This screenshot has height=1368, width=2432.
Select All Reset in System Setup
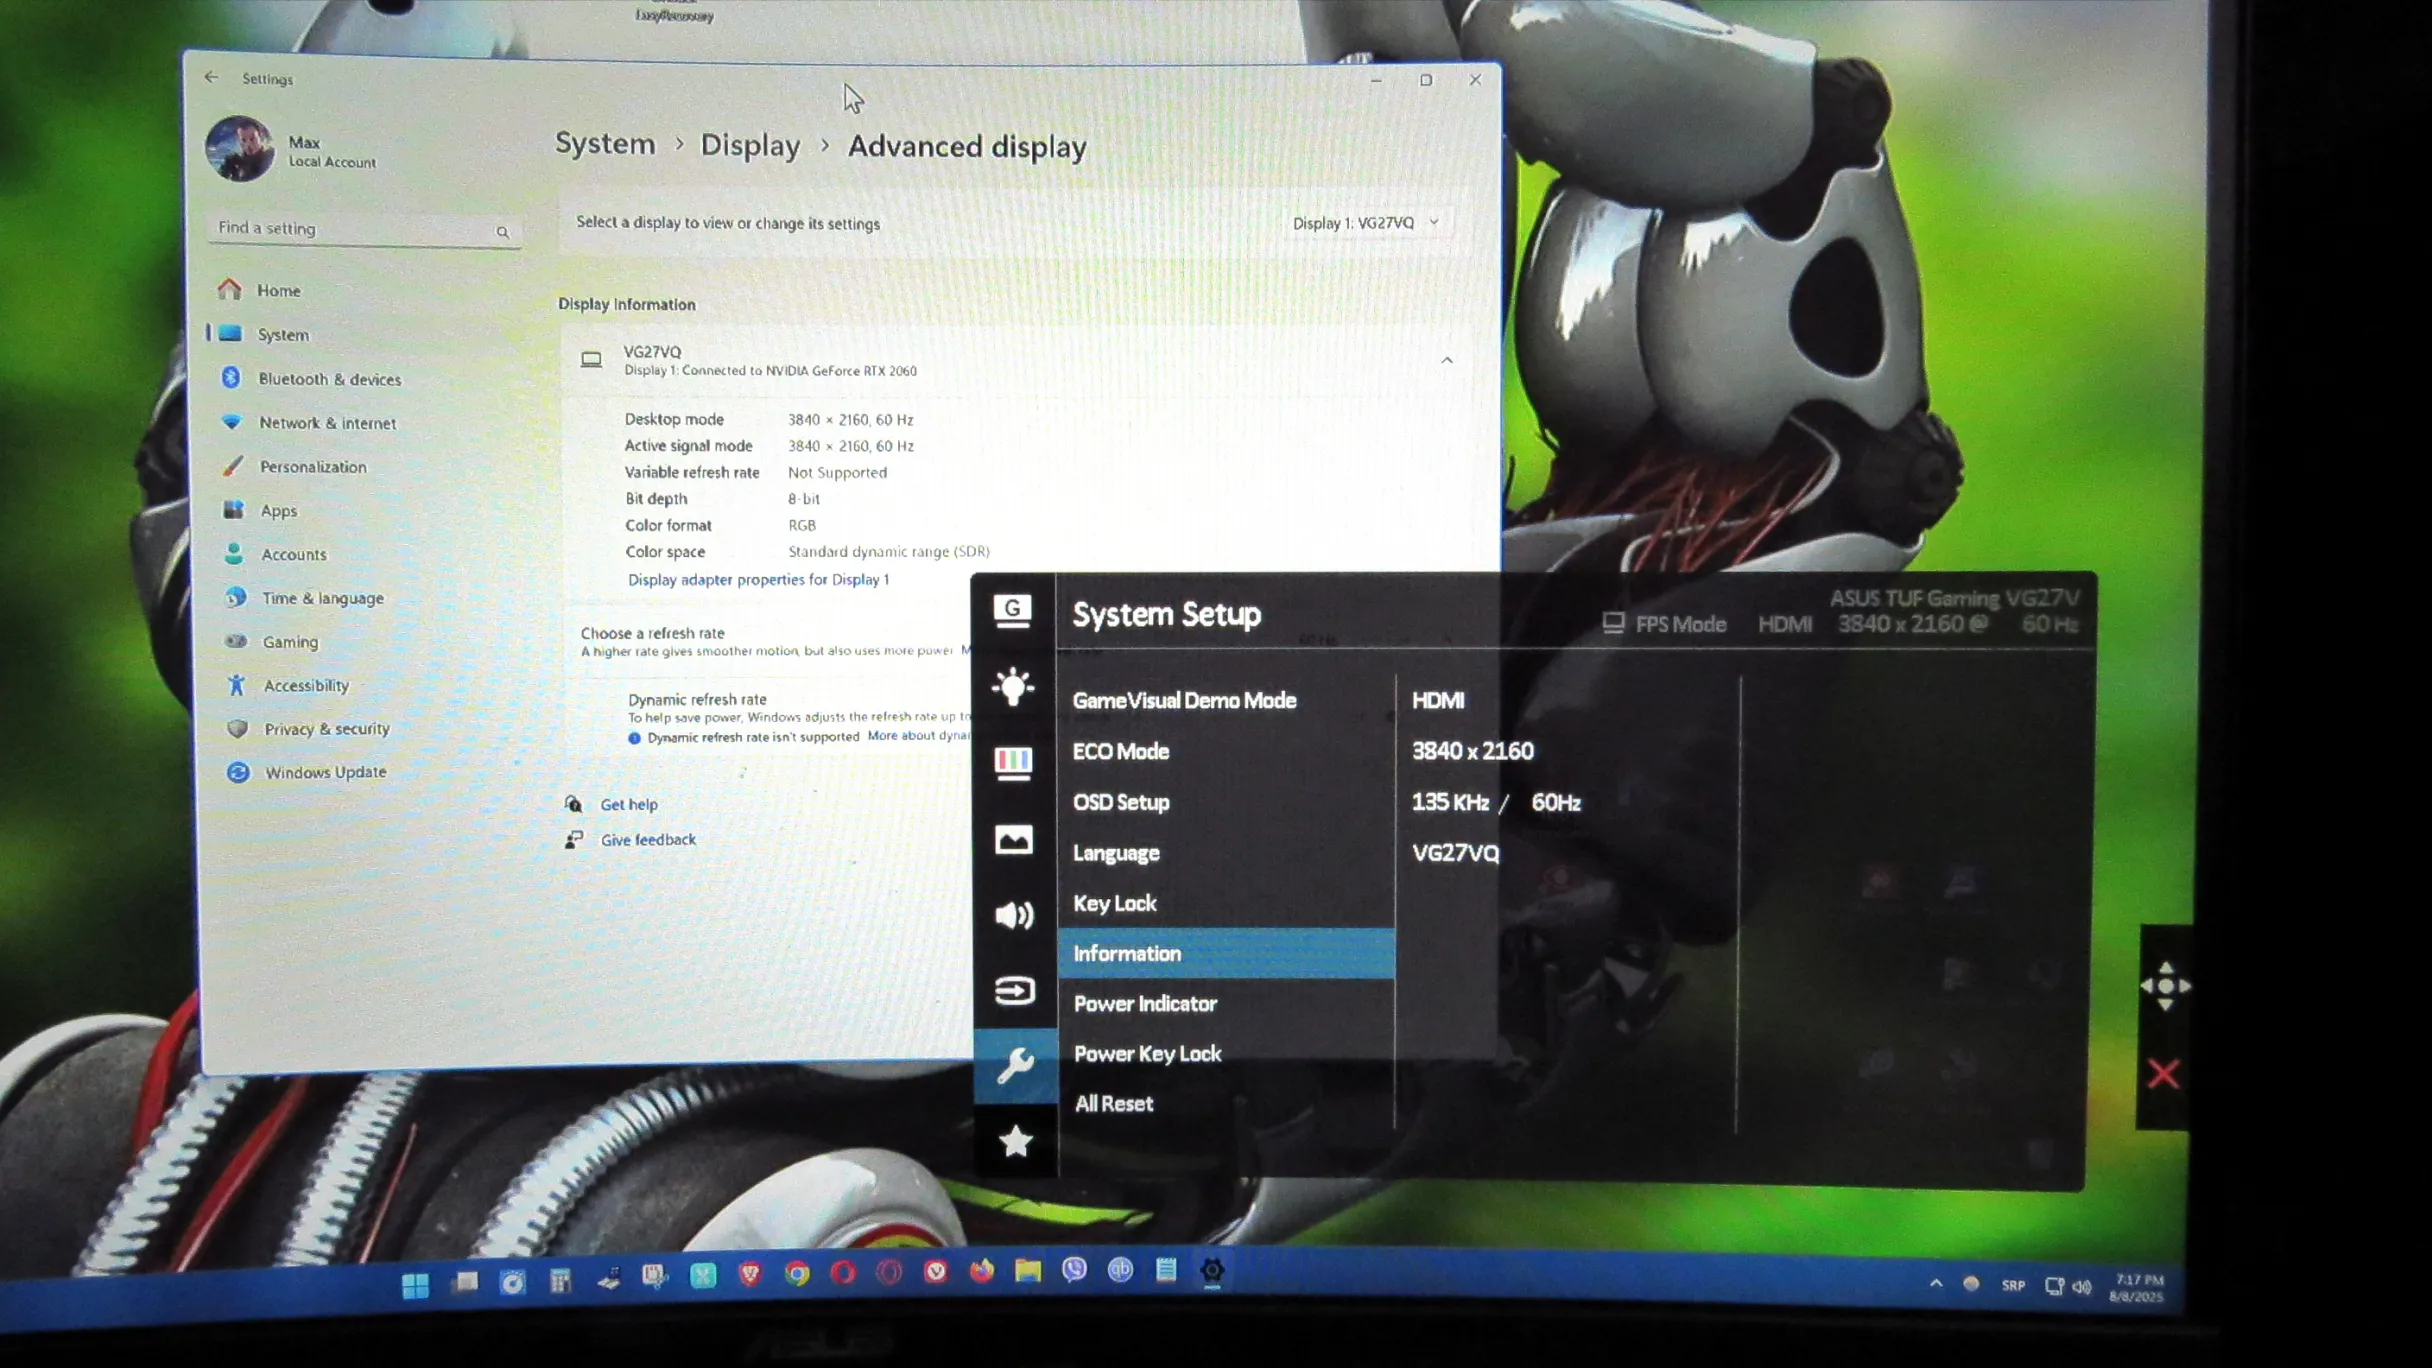tap(1114, 1104)
